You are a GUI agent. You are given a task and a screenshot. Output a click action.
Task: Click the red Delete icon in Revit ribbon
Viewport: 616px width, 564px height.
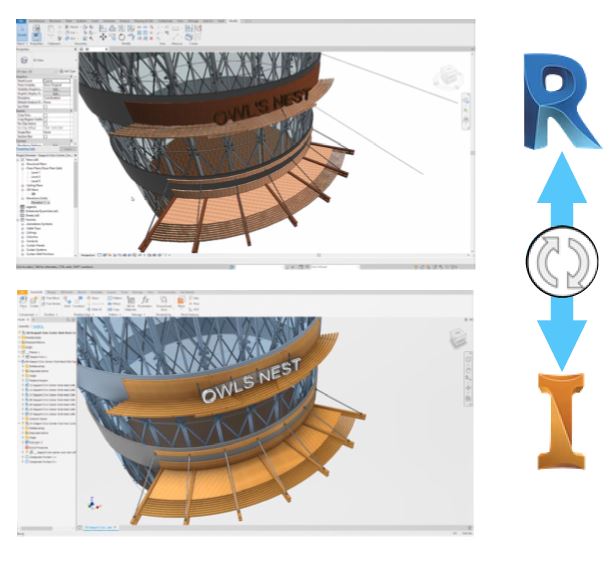pyautogui.click(x=152, y=38)
